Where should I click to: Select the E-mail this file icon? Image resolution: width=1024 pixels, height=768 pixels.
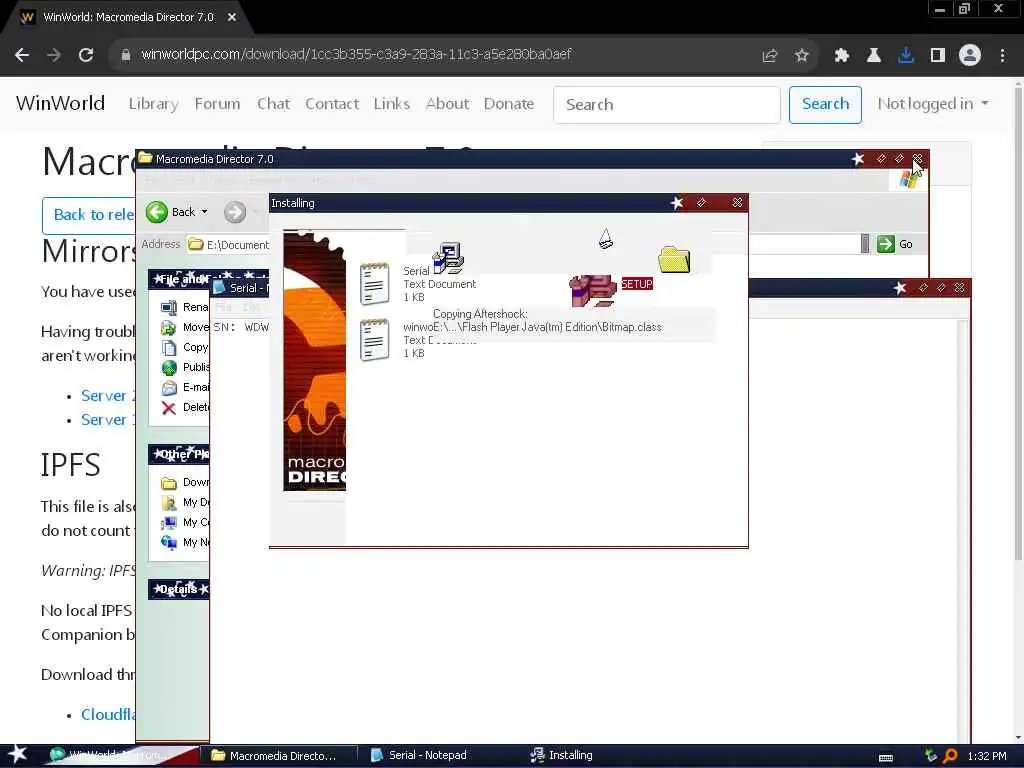click(x=169, y=388)
